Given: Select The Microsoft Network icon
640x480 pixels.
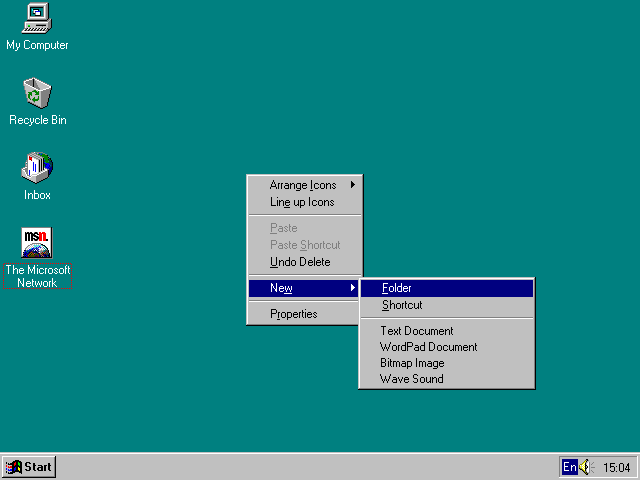Looking at the screenshot, I should [x=37, y=243].
